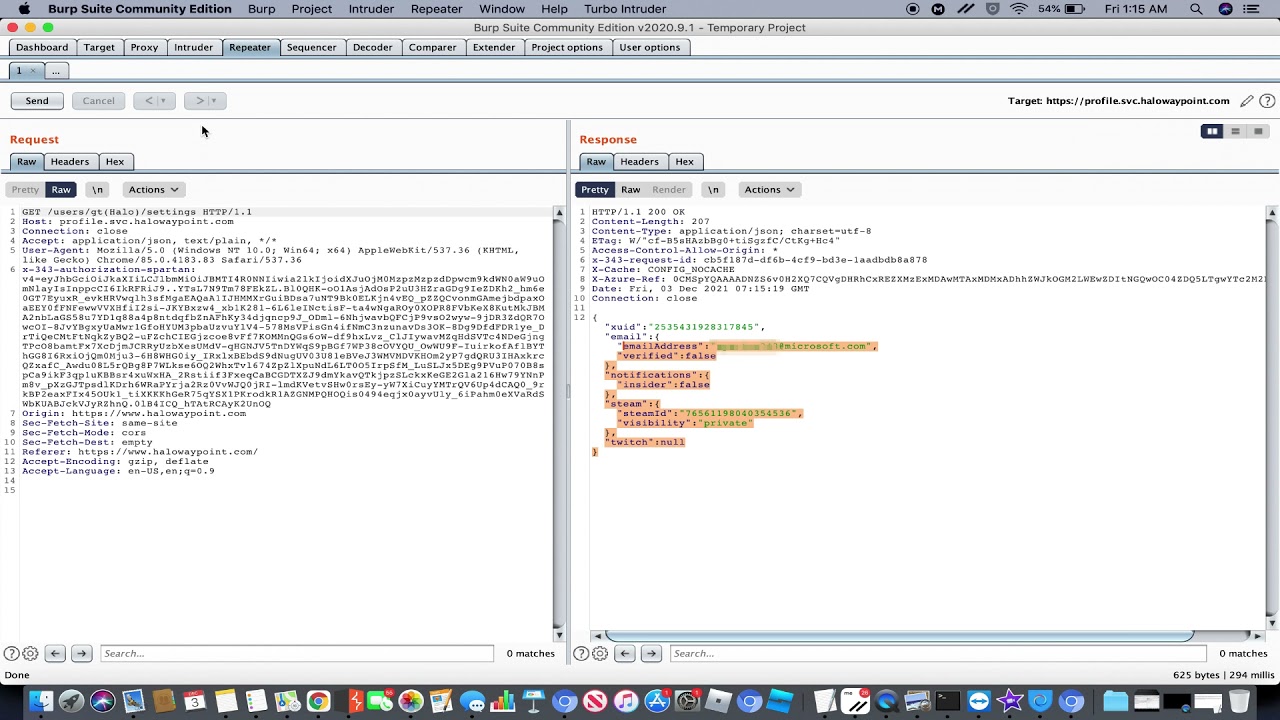Screen dimensions: 1280x720
Task: Open response search settings gear
Action: click(x=600, y=654)
